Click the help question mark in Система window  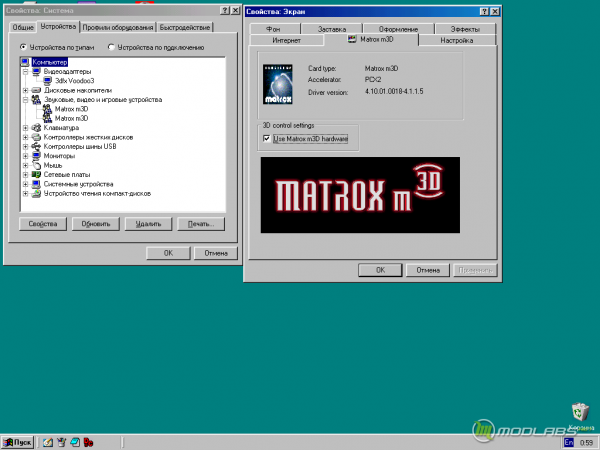[x=225, y=10]
